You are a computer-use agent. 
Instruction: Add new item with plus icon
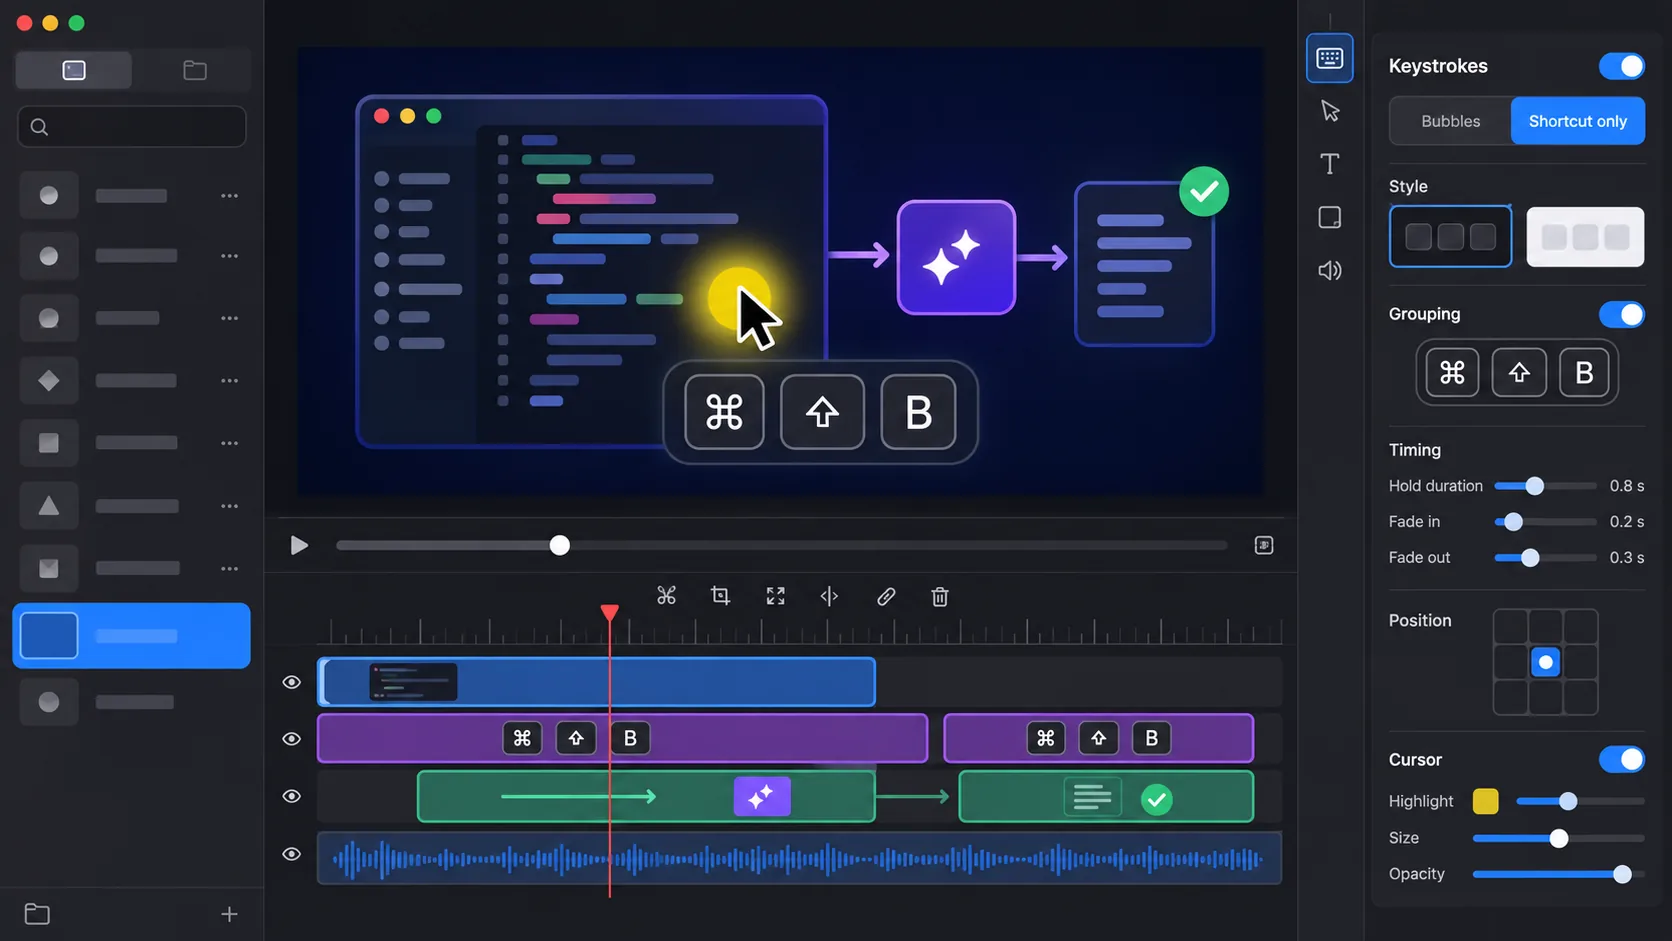pos(229,913)
